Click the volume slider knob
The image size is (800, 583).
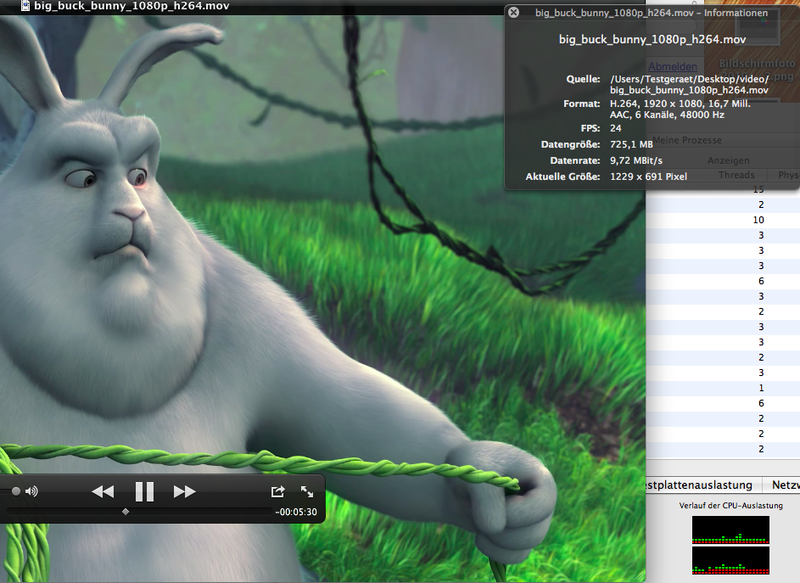pos(16,491)
